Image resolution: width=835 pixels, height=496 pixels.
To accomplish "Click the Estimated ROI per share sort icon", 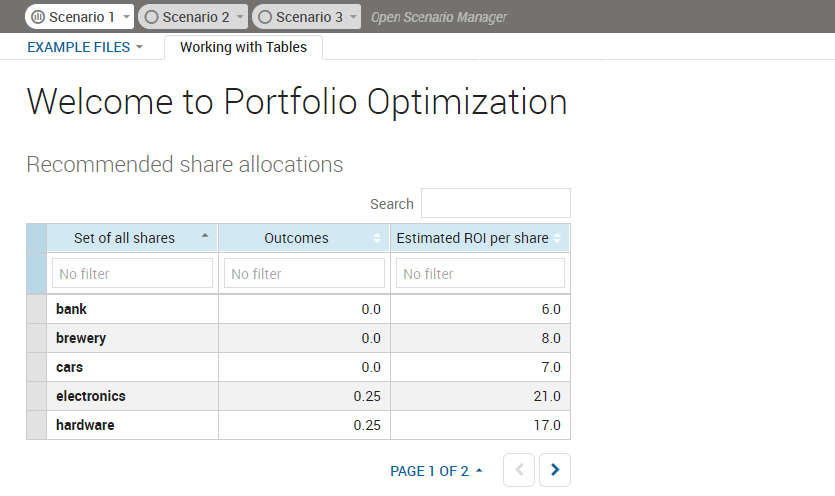I will click(x=558, y=238).
